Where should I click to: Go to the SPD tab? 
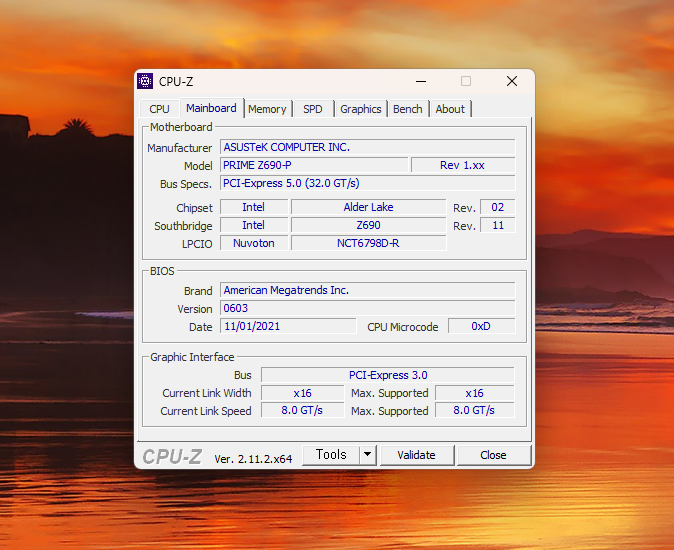coord(312,109)
